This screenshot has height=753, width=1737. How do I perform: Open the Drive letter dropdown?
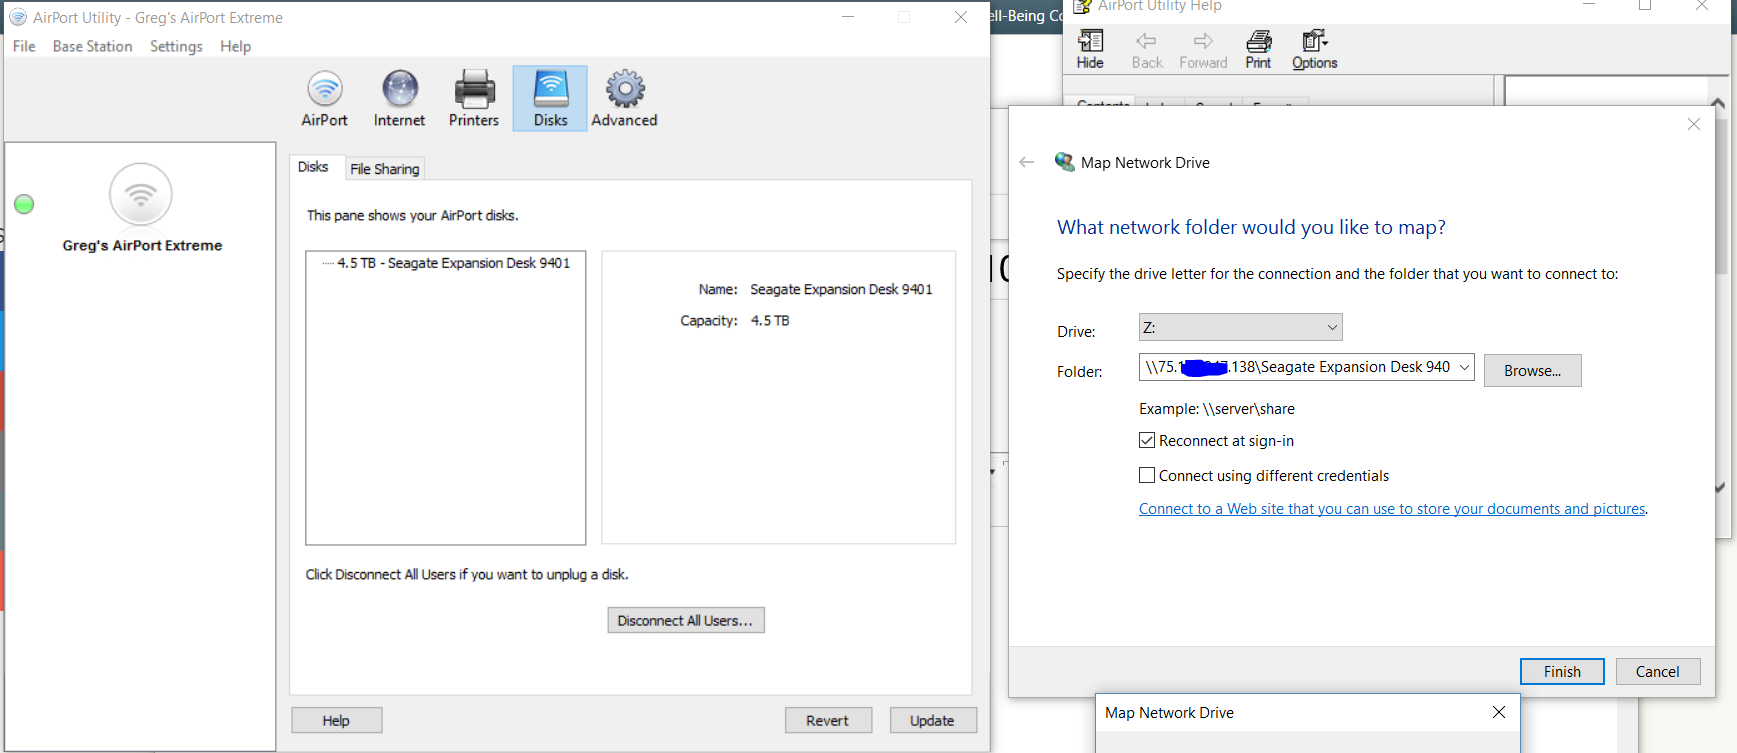[1240, 327]
